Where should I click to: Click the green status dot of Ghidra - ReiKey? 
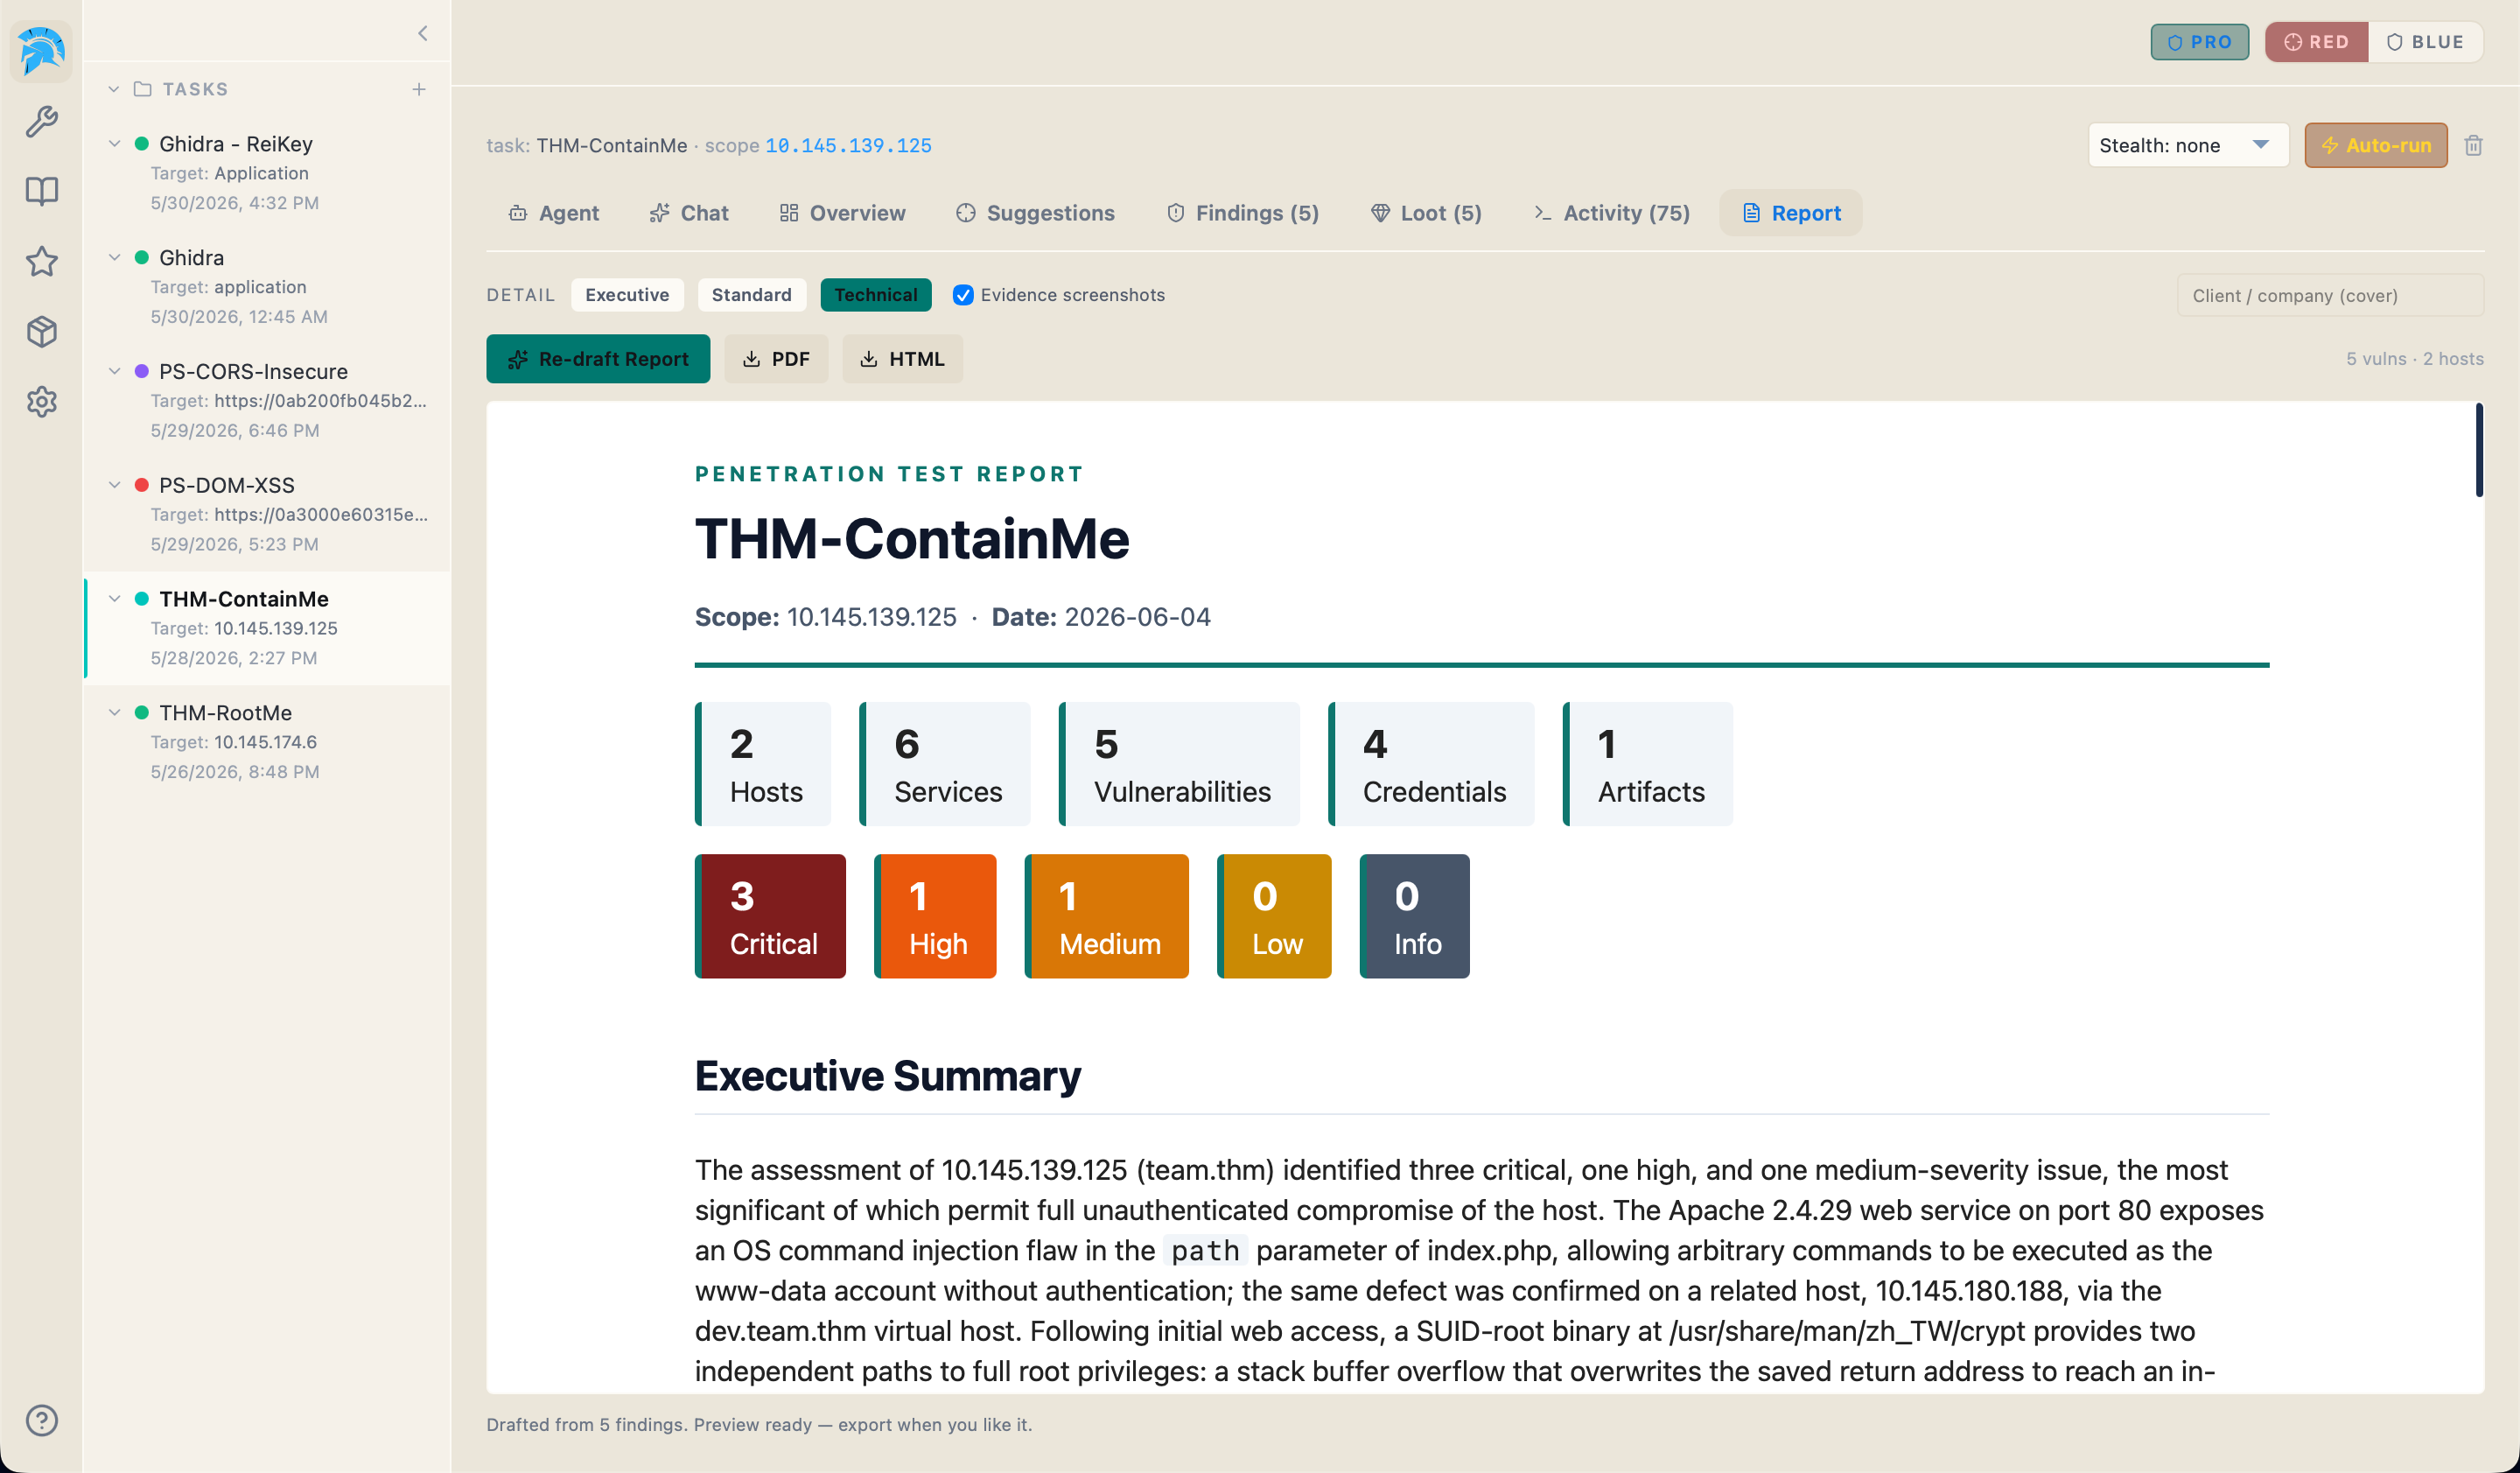coord(141,143)
